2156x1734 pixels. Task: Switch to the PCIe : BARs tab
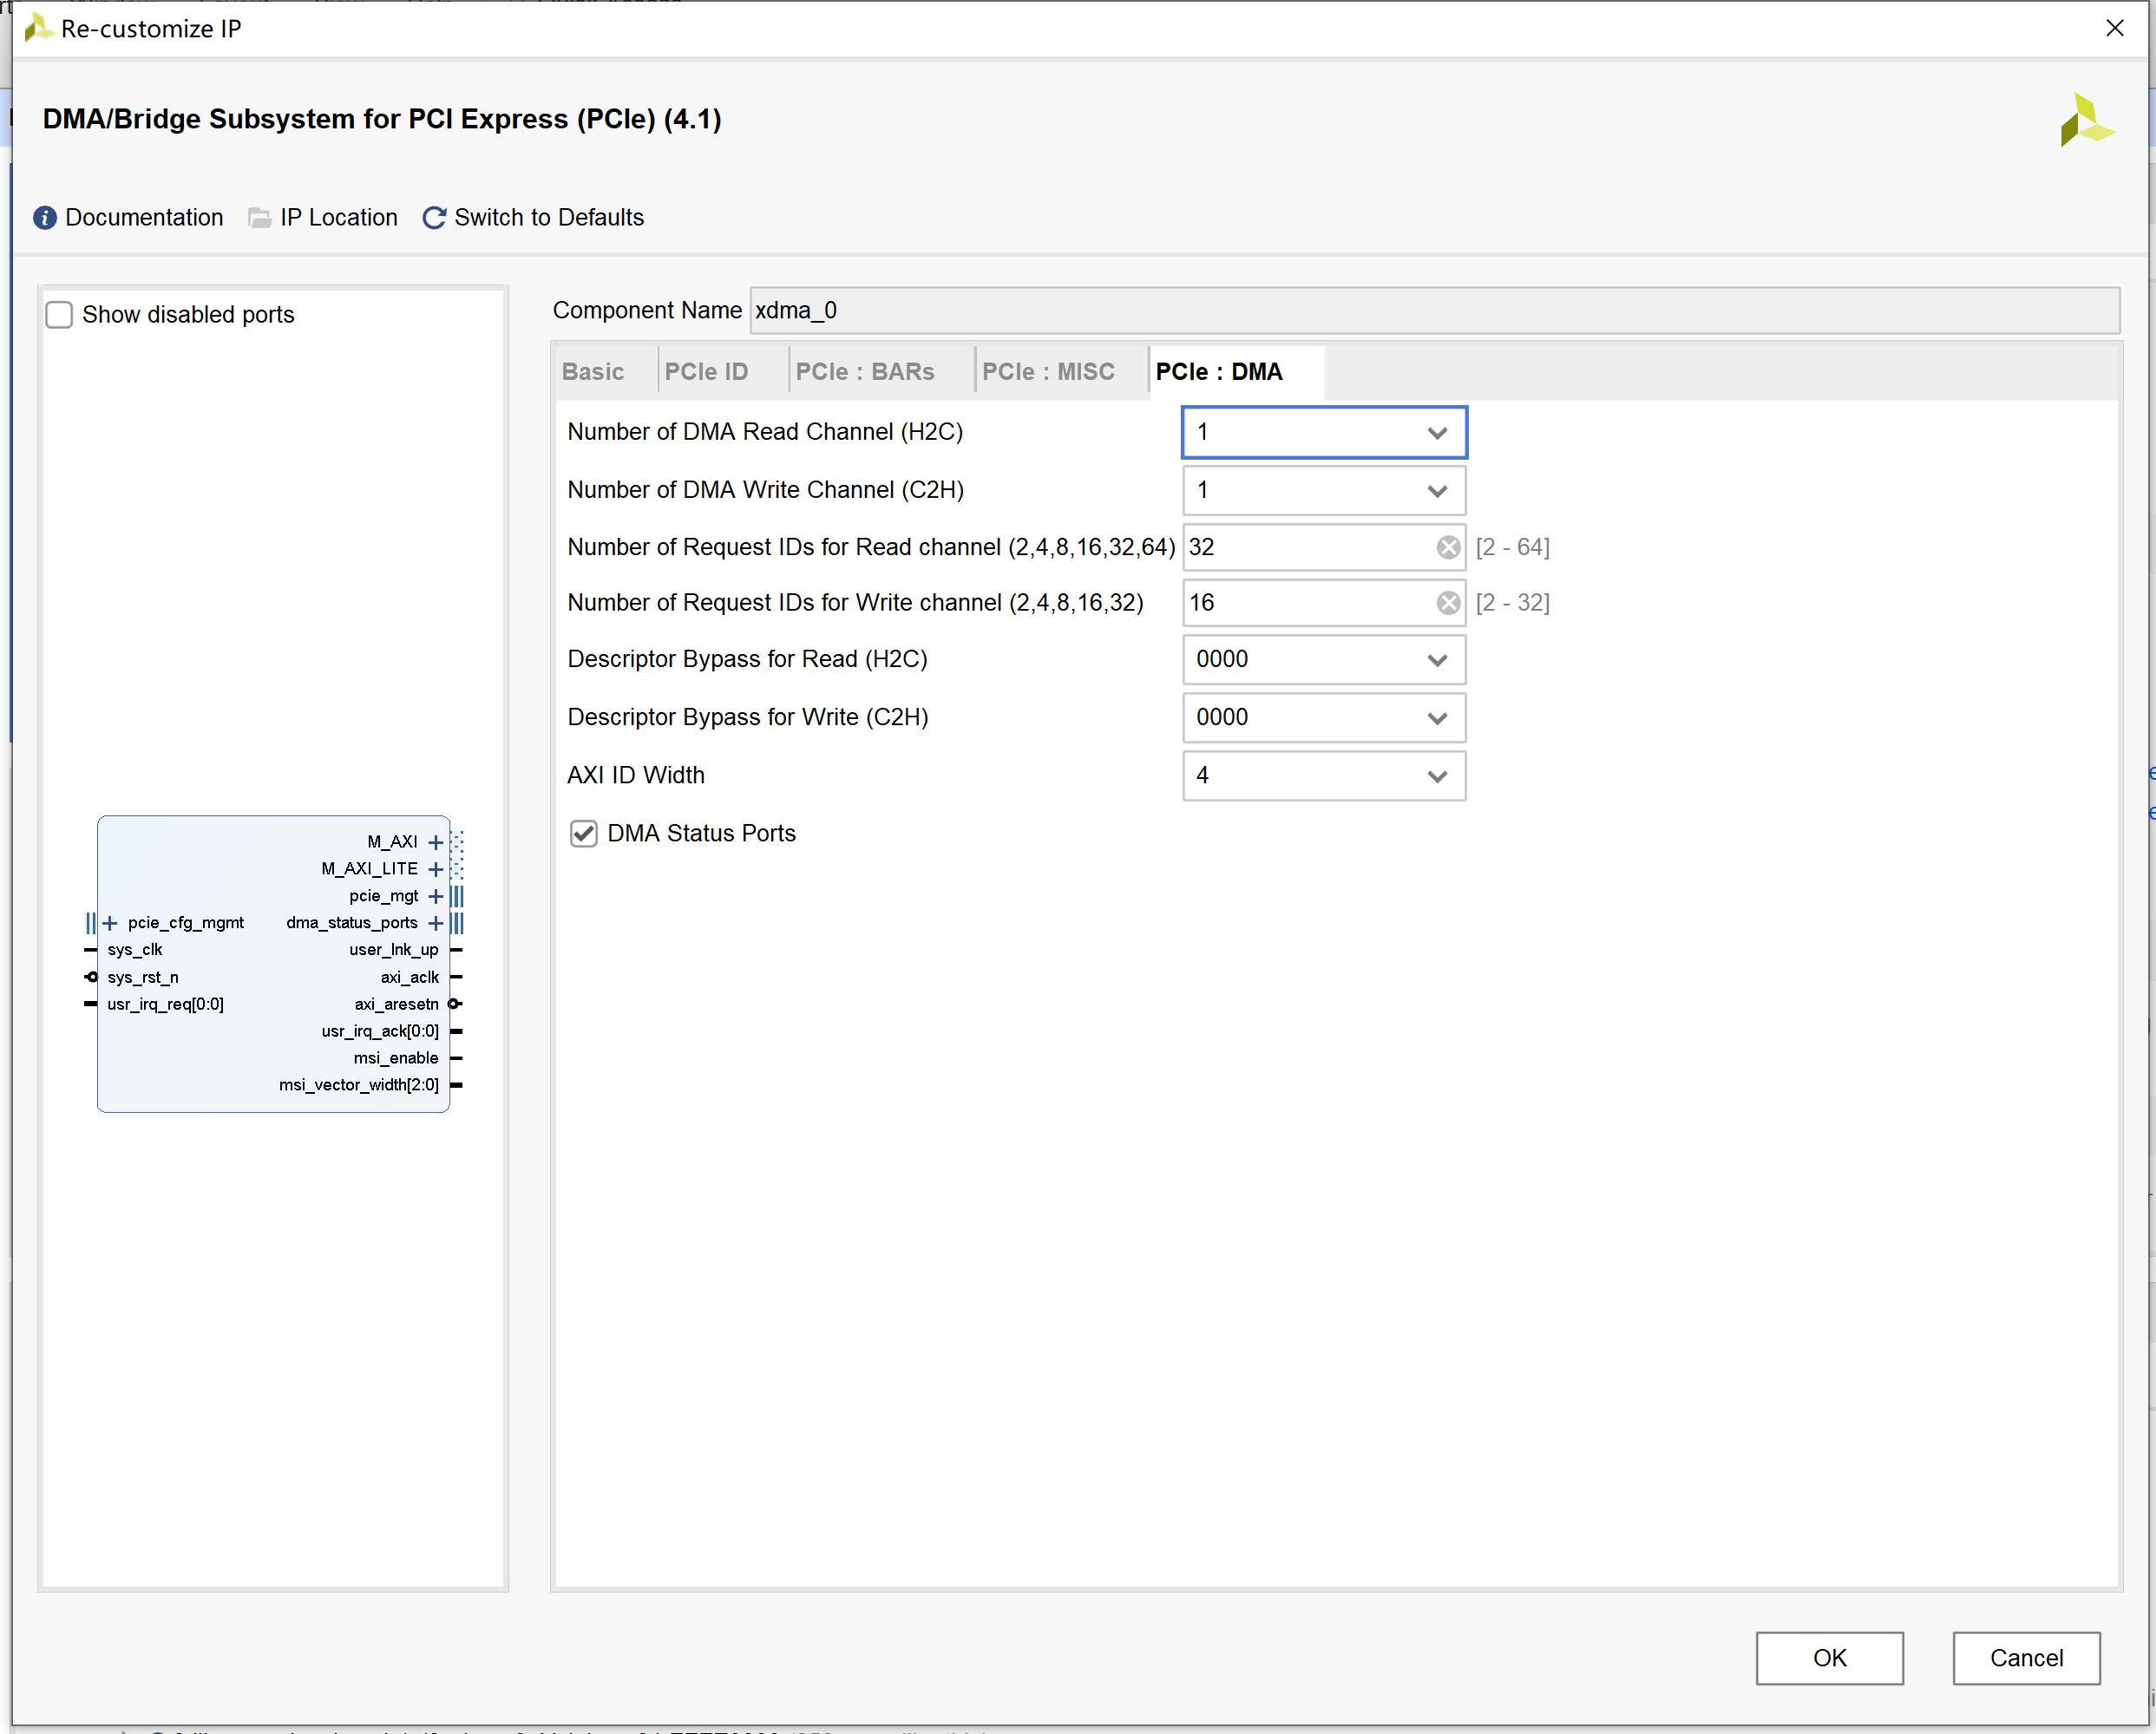[864, 372]
